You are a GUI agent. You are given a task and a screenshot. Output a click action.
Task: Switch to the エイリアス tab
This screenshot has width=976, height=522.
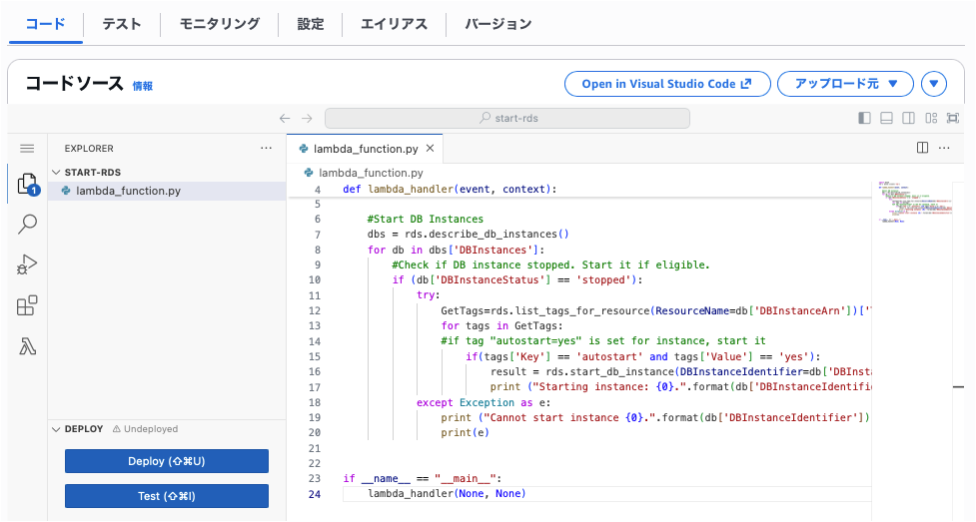(x=394, y=24)
